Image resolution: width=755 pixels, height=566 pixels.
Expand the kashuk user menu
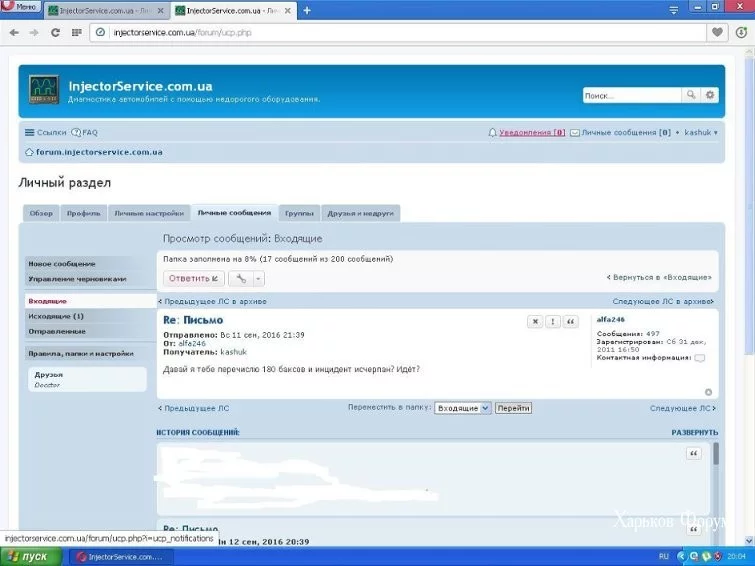[701, 132]
